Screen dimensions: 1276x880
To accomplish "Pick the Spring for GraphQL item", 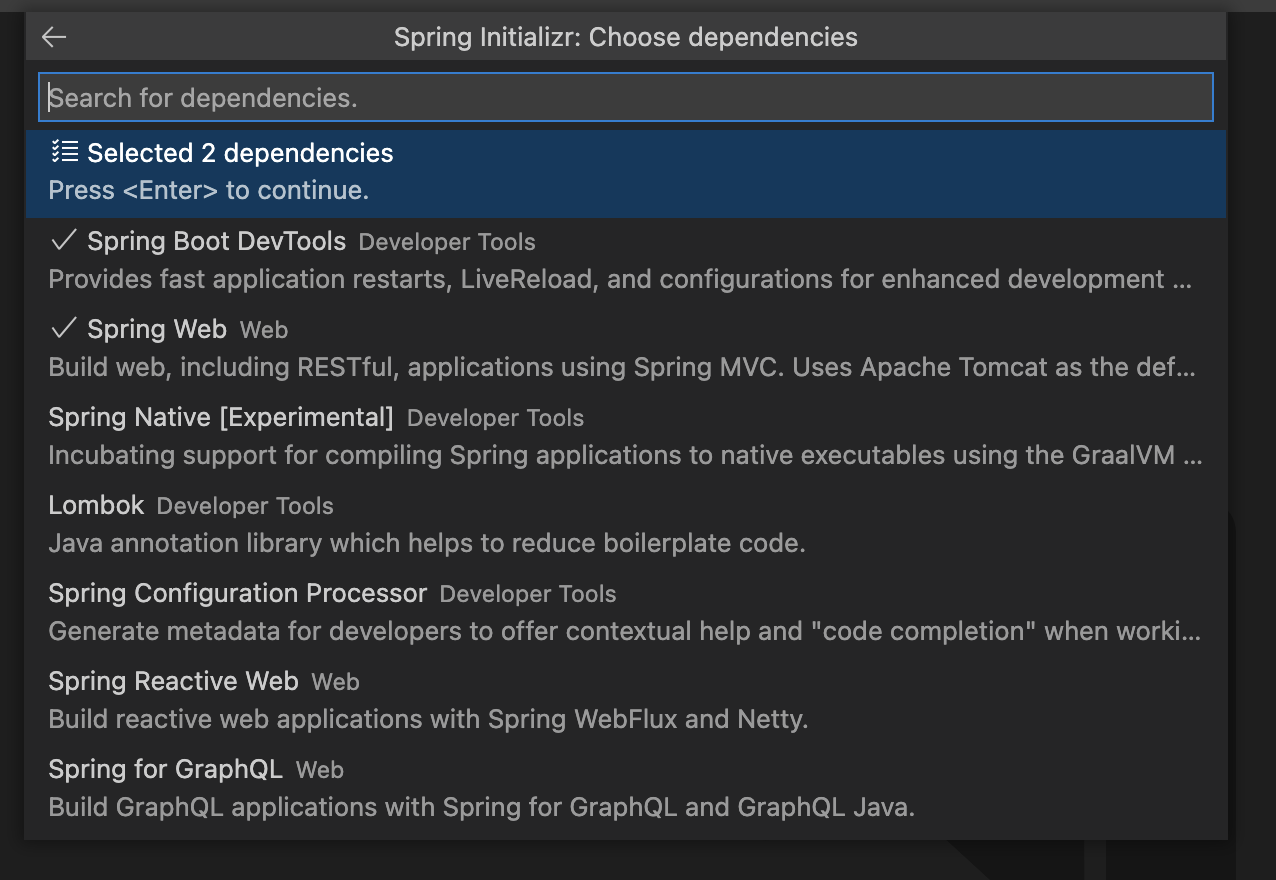I will tap(165, 769).
